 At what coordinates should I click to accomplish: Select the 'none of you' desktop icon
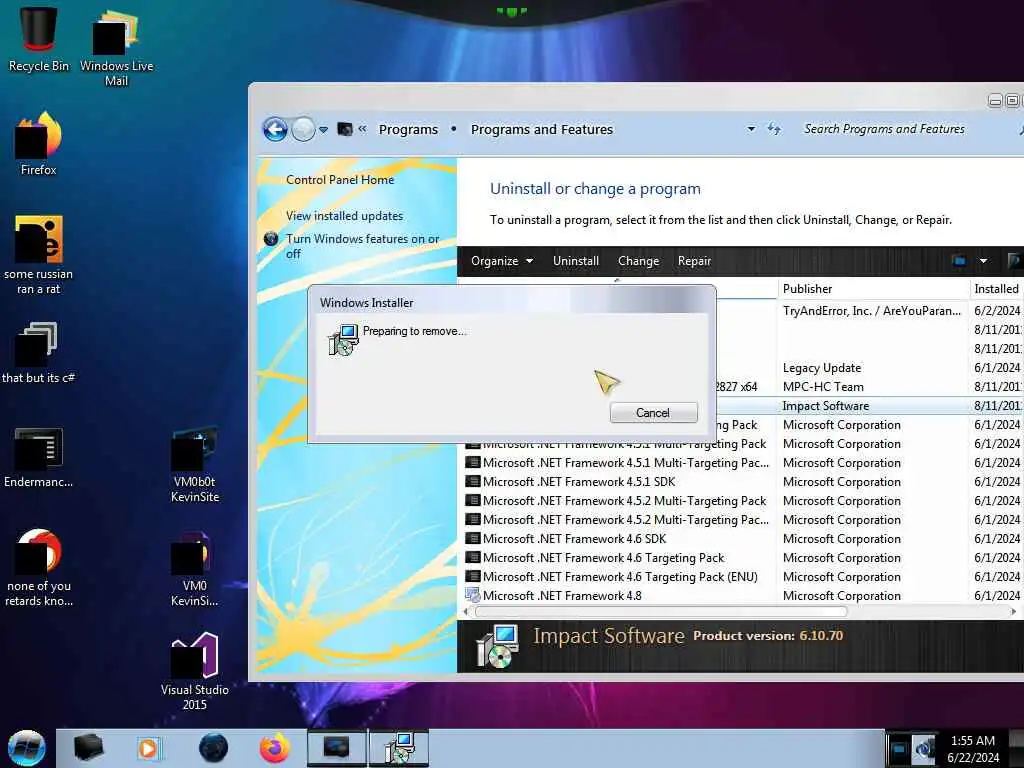39,568
